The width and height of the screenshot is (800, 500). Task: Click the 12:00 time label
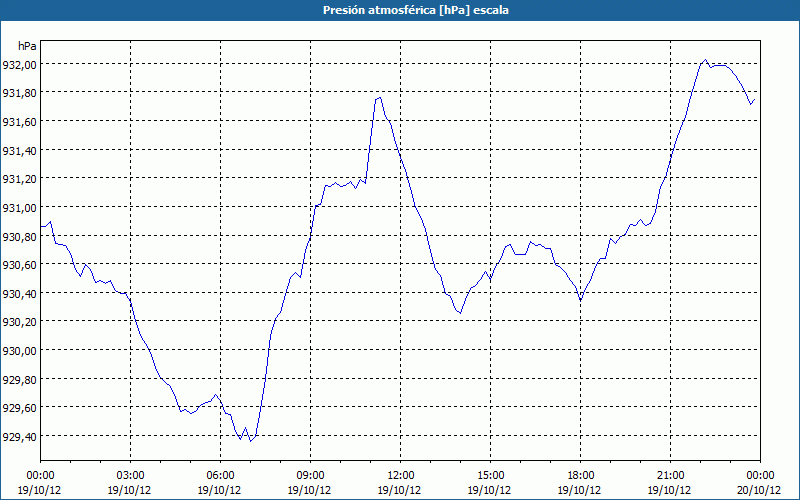coord(401,476)
